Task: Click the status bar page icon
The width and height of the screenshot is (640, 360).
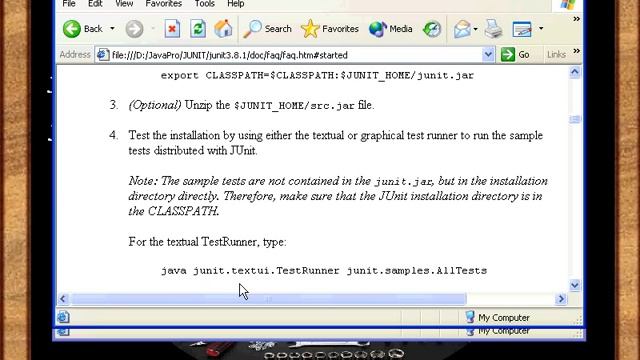Action: click(64, 317)
